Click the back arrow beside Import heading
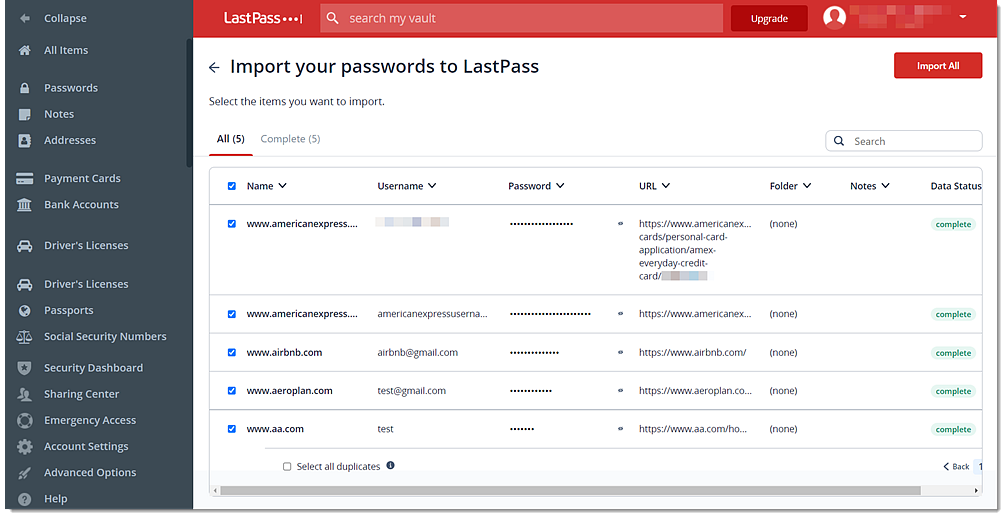This screenshot has height=514, width=1003. 214,67
